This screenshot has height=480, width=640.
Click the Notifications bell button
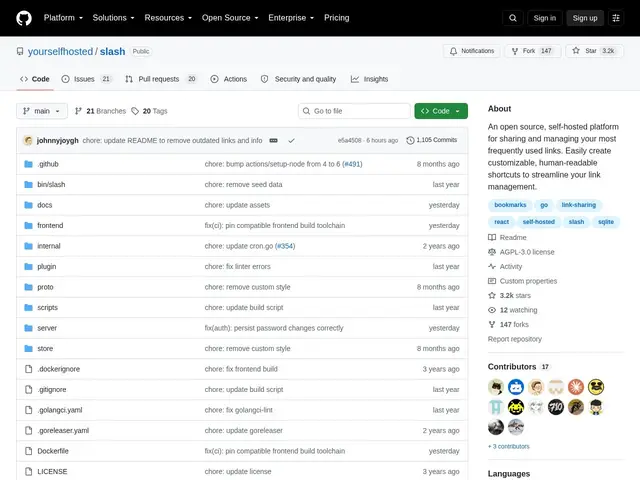(471, 51)
